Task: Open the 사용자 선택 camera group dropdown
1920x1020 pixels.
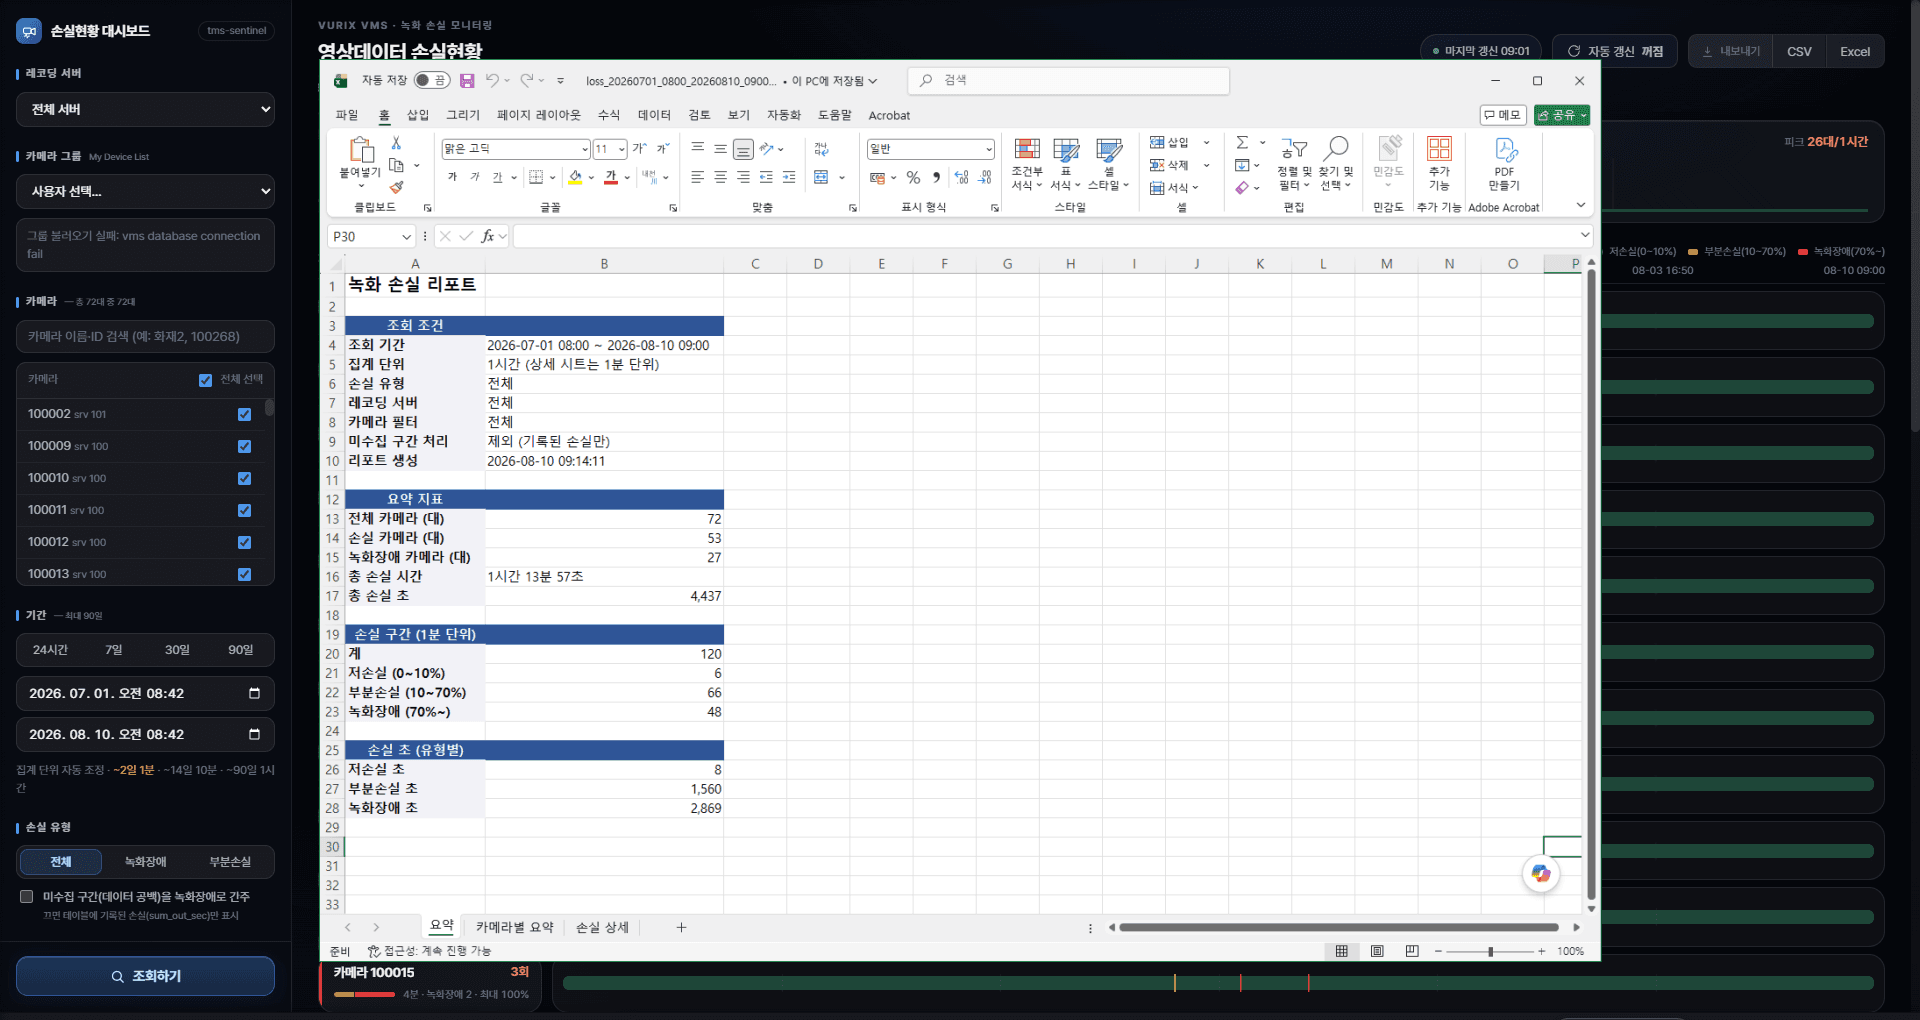Action: pyautogui.click(x=145, y=191)
